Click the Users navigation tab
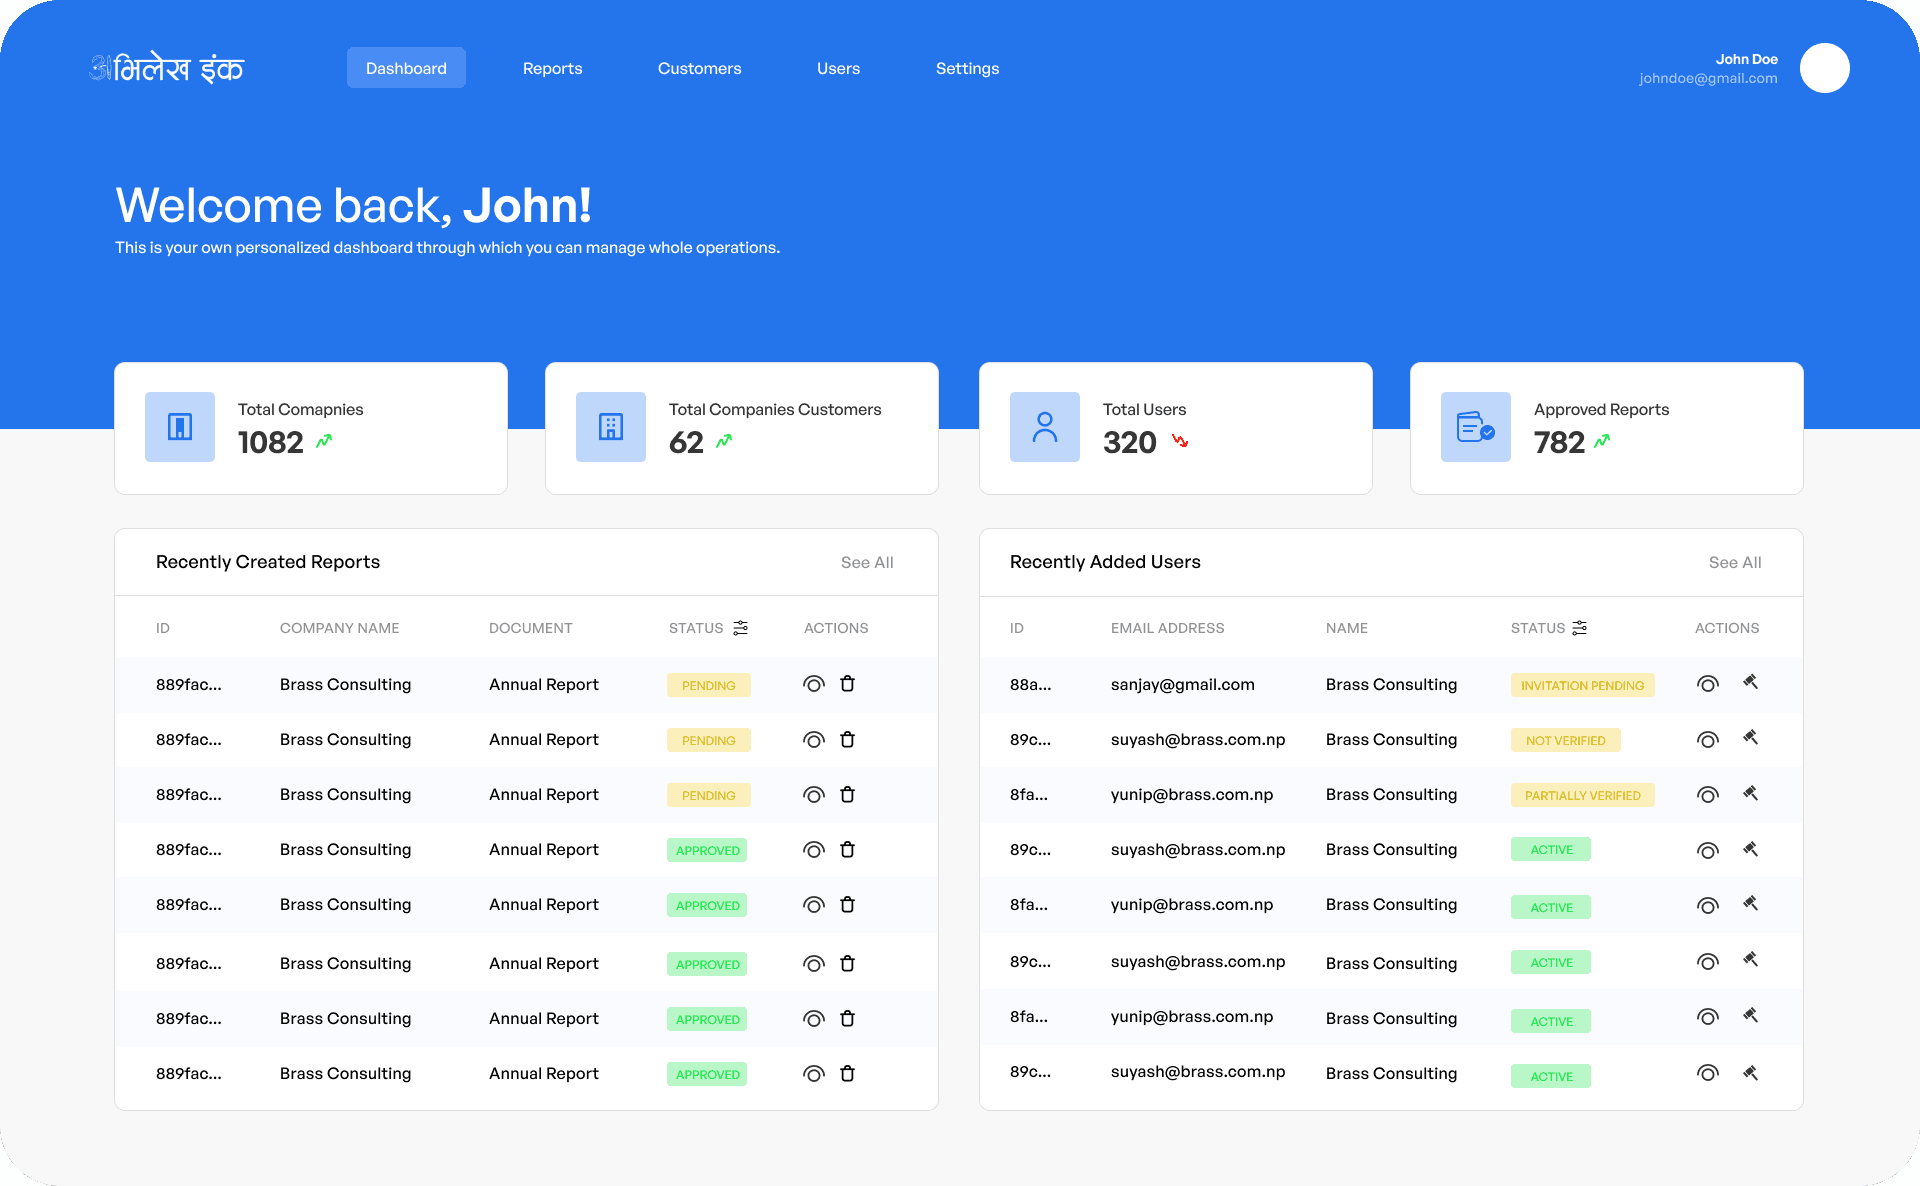The image size is (1920, 1186). coord(838,67)
